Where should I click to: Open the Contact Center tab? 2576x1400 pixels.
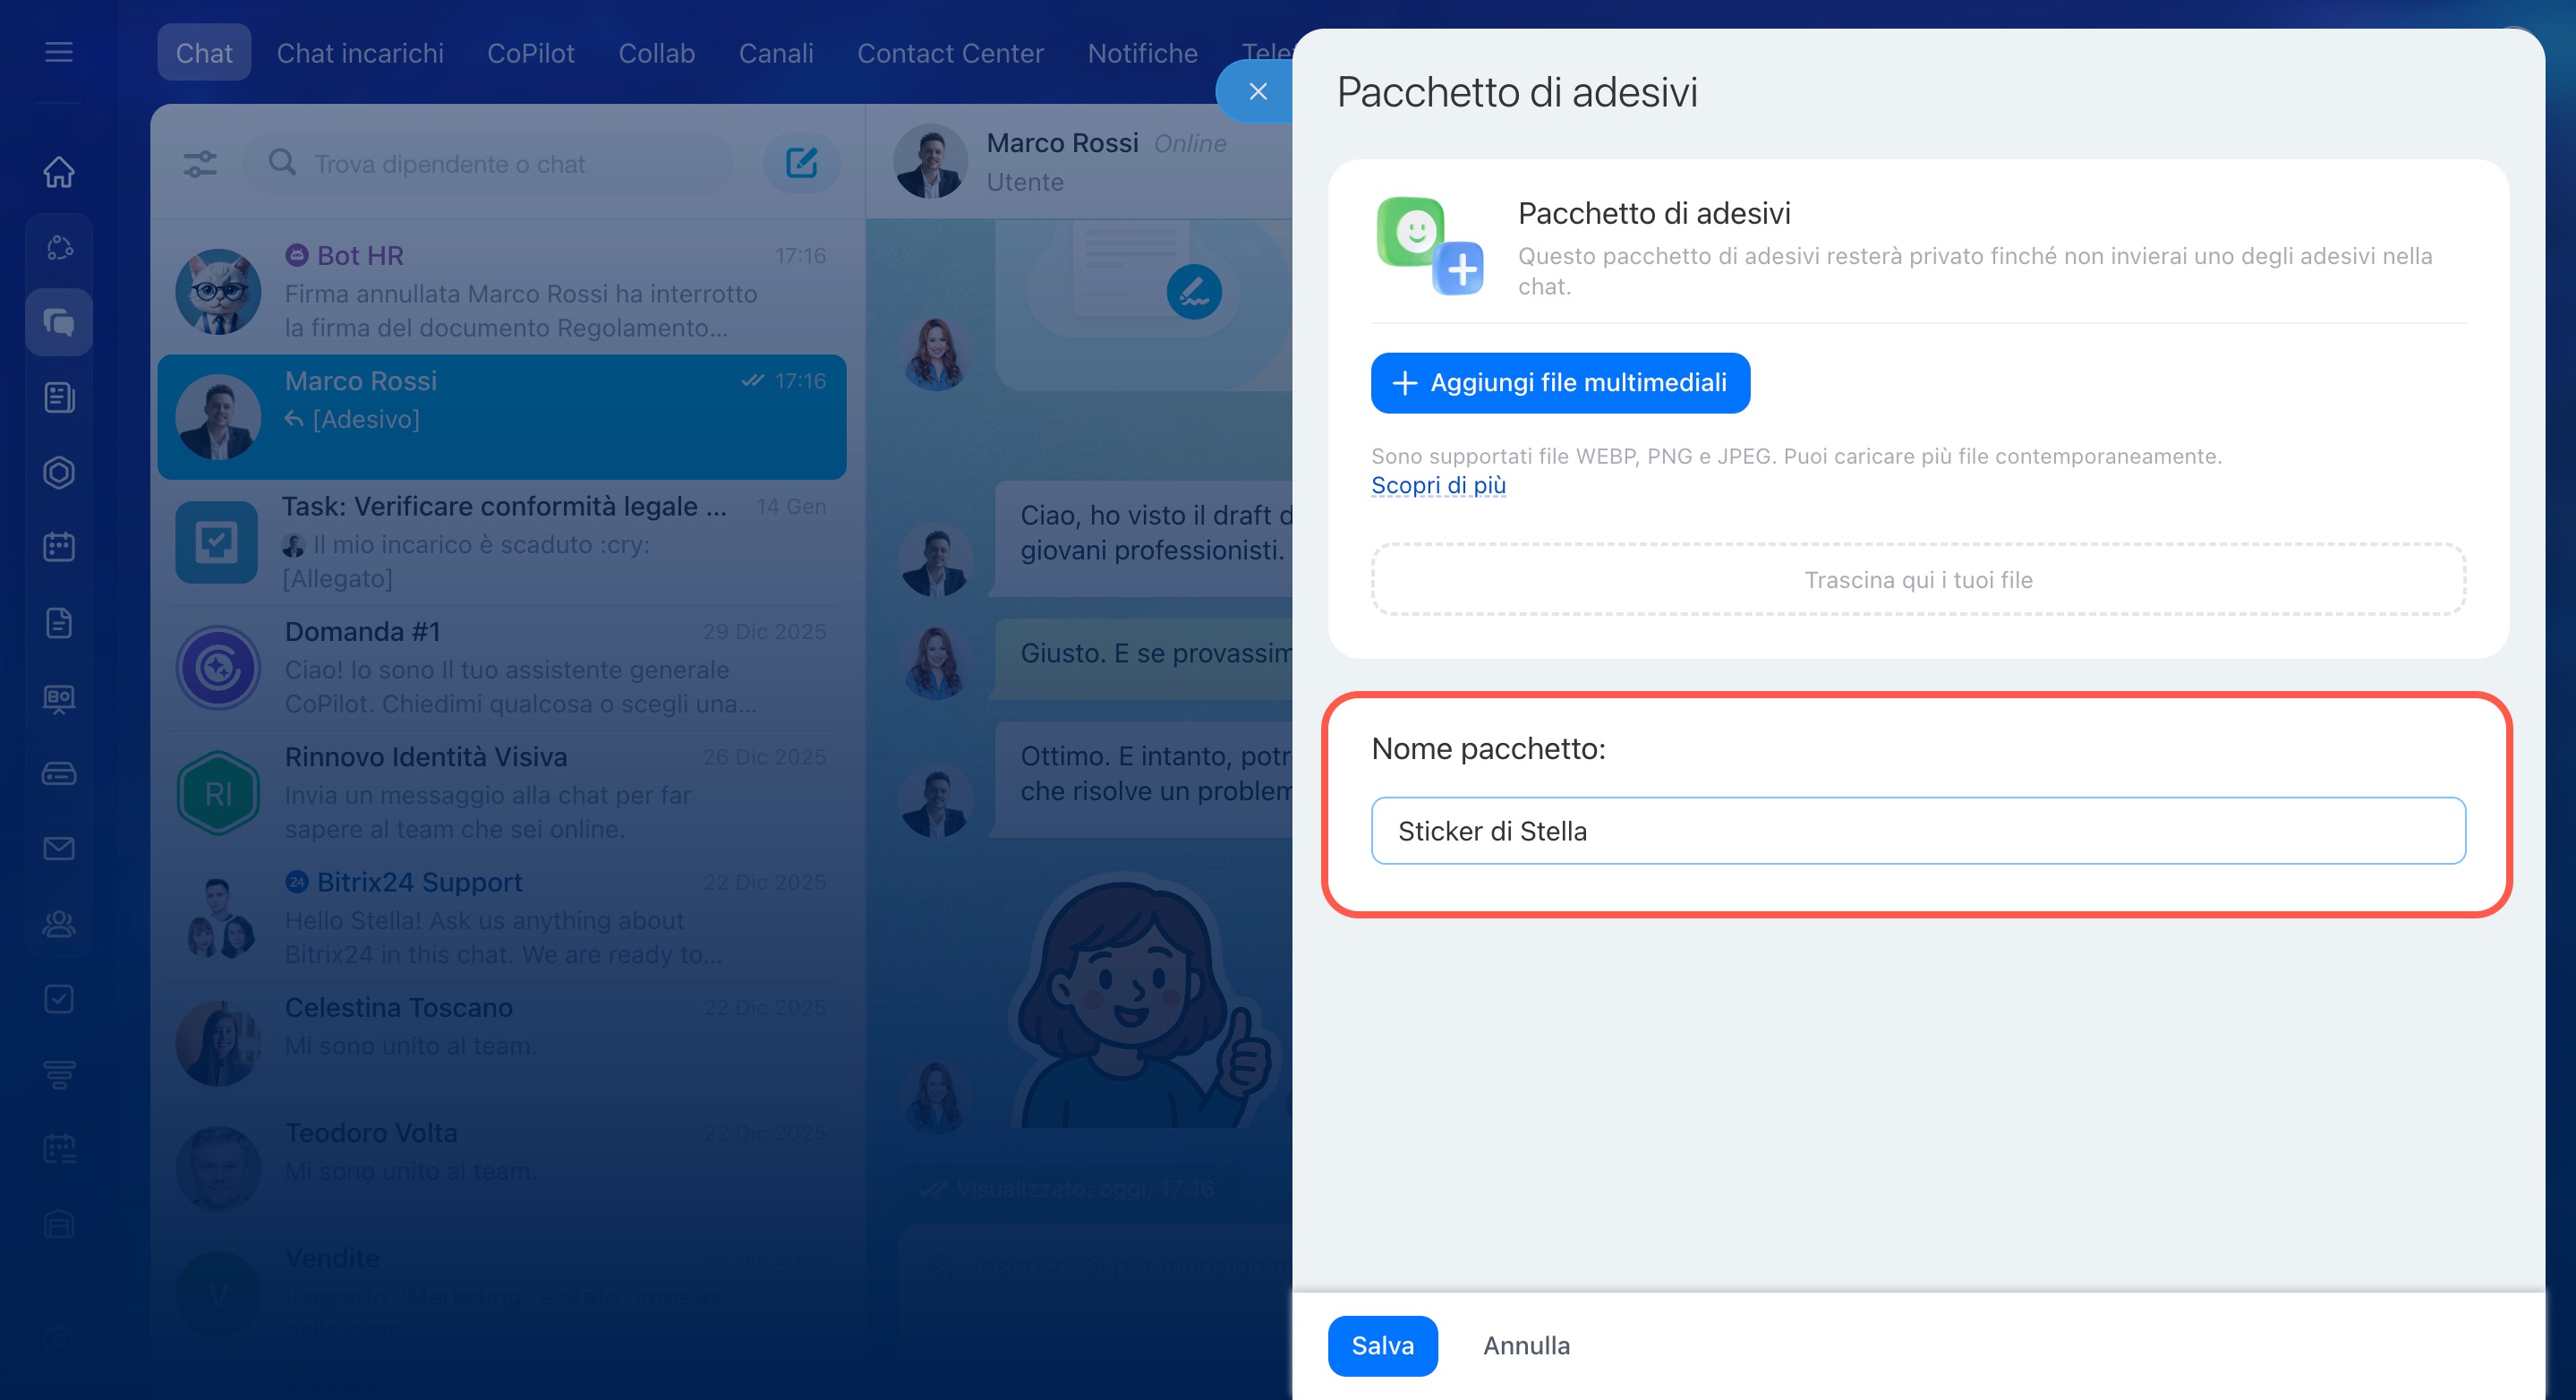(949, 53)
